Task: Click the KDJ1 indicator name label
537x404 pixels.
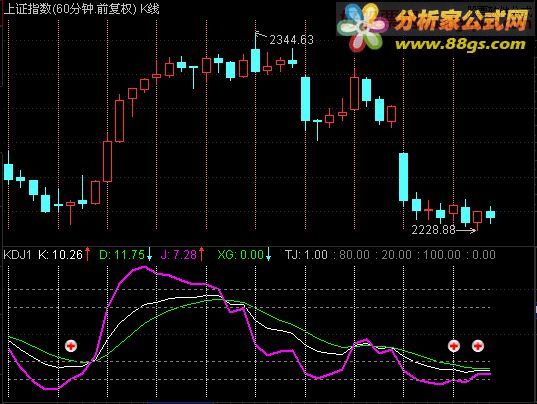Action: [17, 255]
